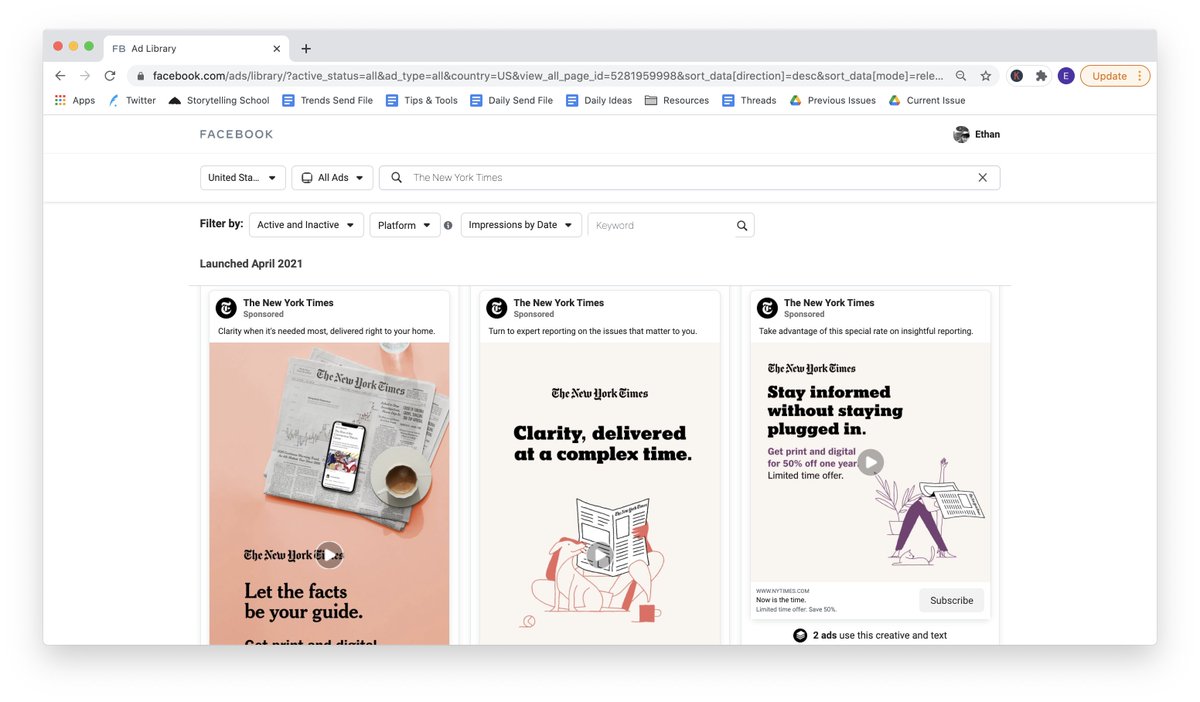Click the browser forward arrow
Viewport: 1200px width, 702px height.
(85, 76)
